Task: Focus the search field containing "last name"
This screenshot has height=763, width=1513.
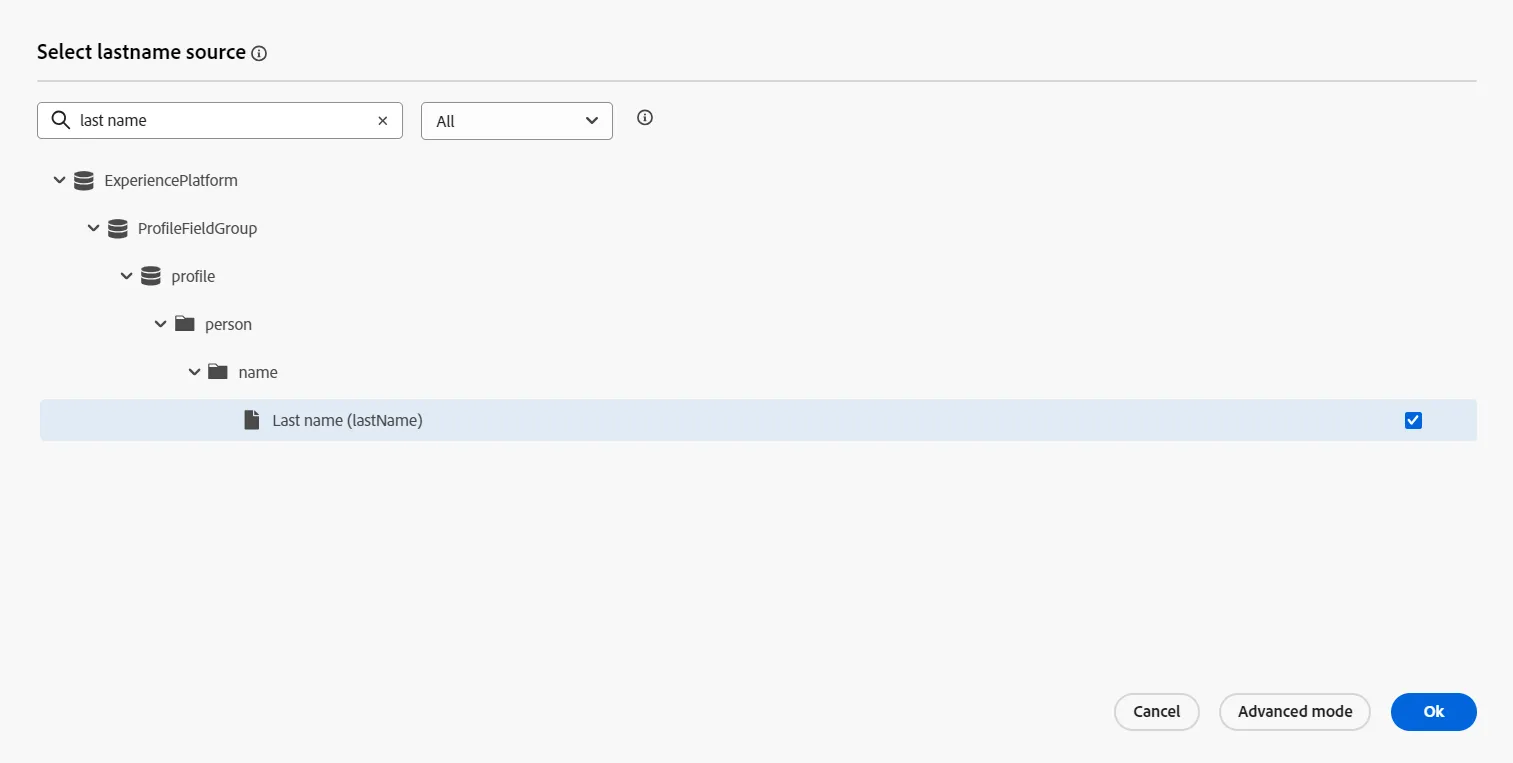Action: point(220,120)
